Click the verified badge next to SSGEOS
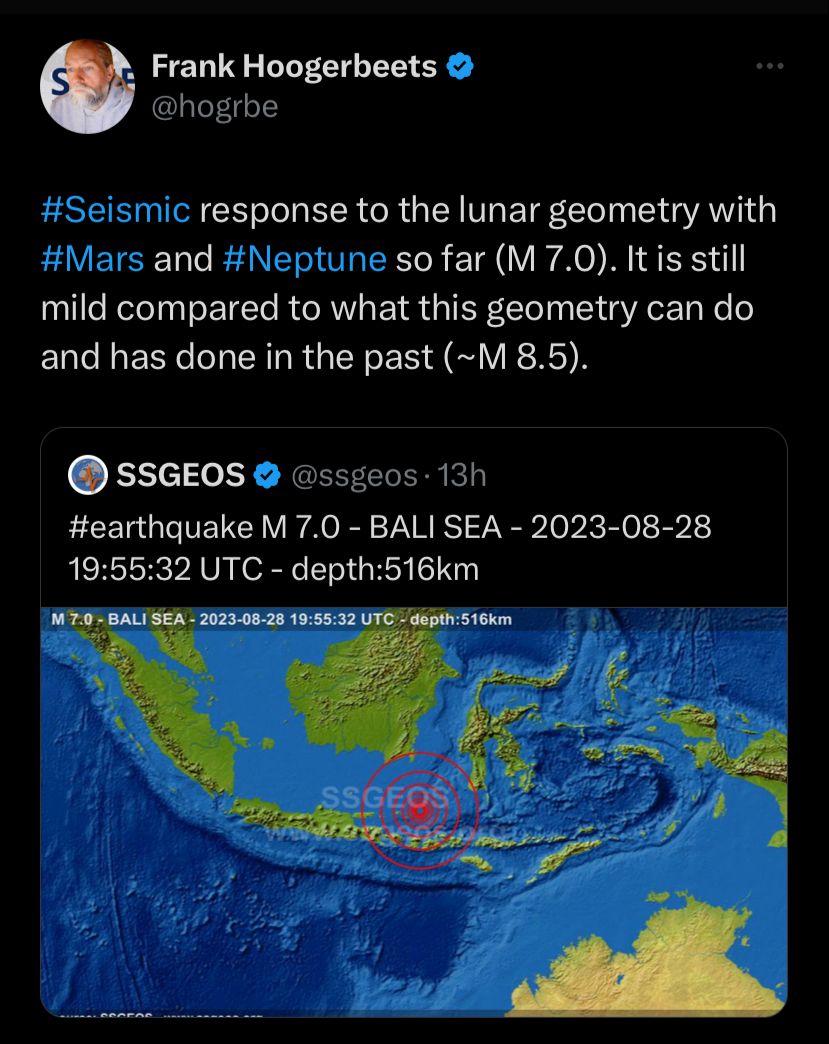Viewport: 829px width, 1044px height. pos(266,476)
